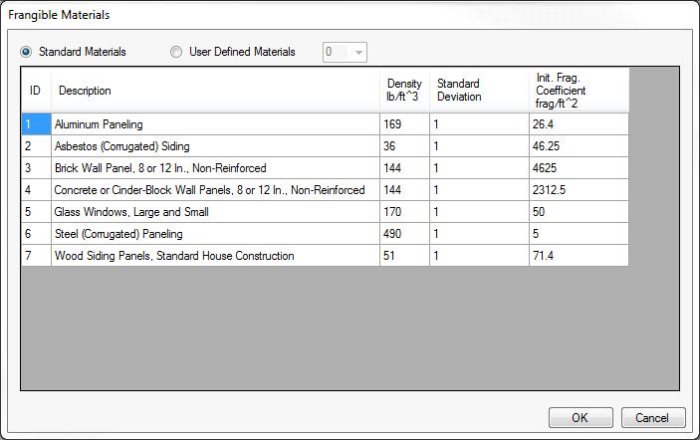
Task: Select the Wood Siding Panels row
Action: point(214,256)
